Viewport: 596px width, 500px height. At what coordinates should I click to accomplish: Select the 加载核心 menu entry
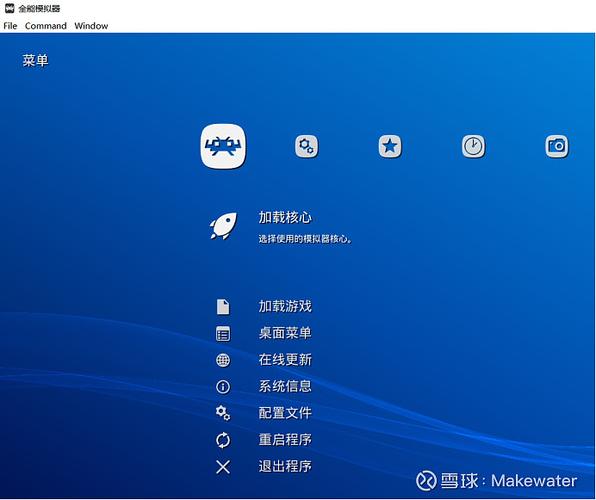click(x=285, y=217)
